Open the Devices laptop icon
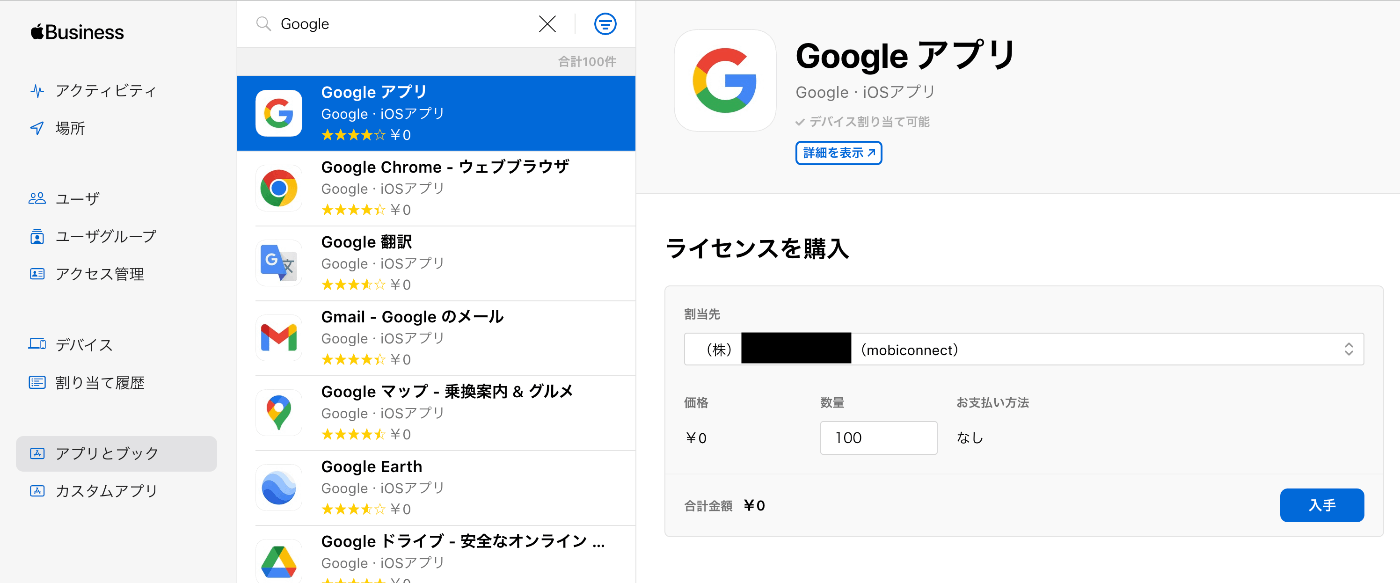Viewport: 1400px width, 583px height. [x=37, y=345]
